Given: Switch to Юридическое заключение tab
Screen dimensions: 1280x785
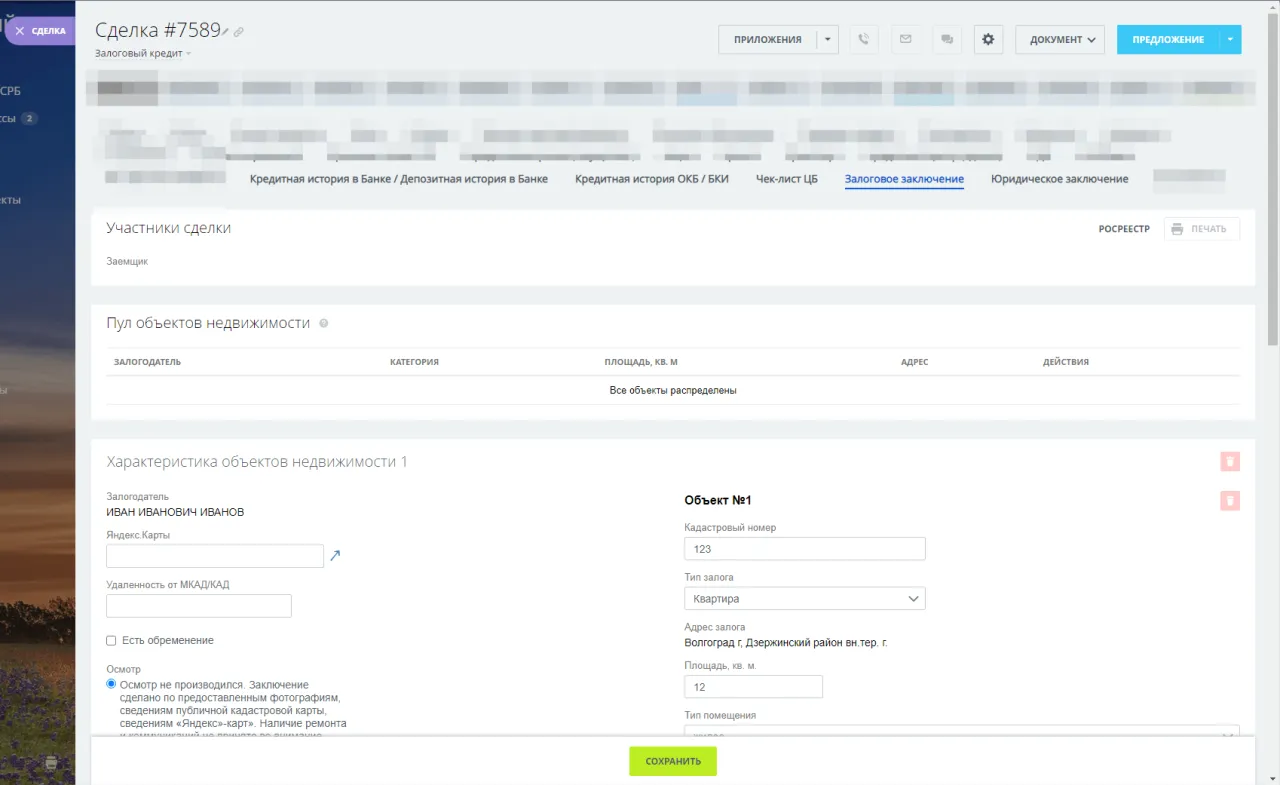Looking at the screenshot, I should 1059,179.
